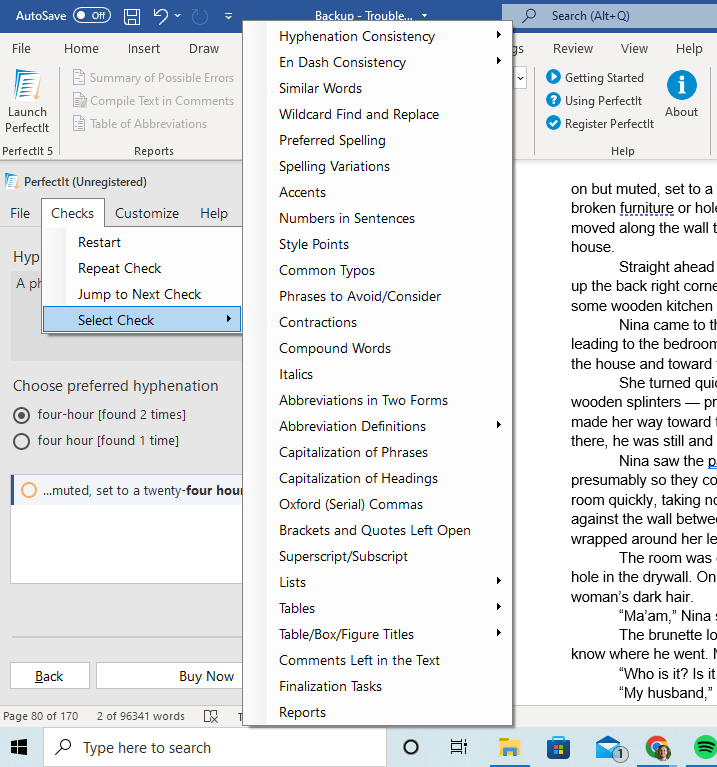Viewport: 717px width, 767px height.
Task: Open the Undo history dropdown arrow
Action: point(178,16)
